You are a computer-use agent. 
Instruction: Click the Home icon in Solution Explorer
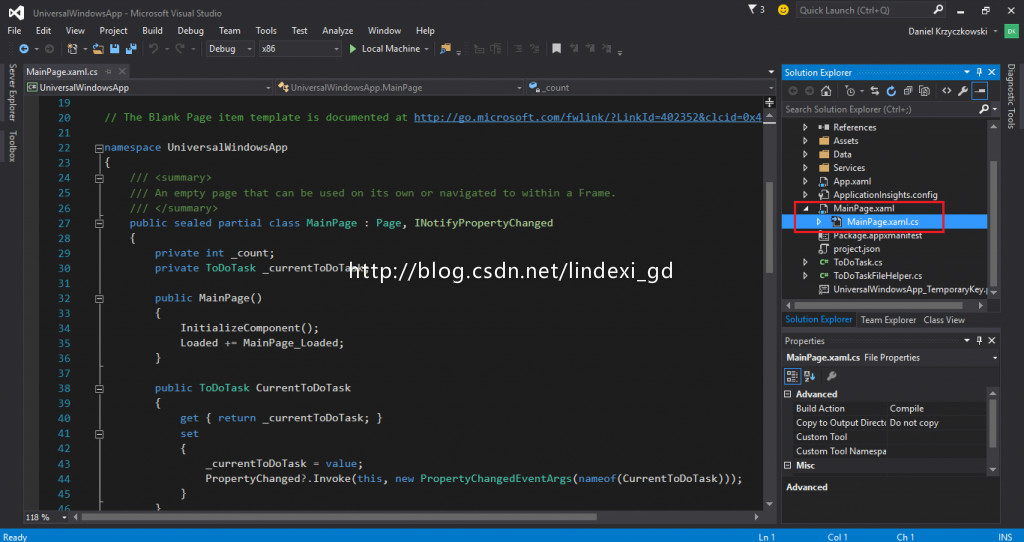tap(826, 91)
